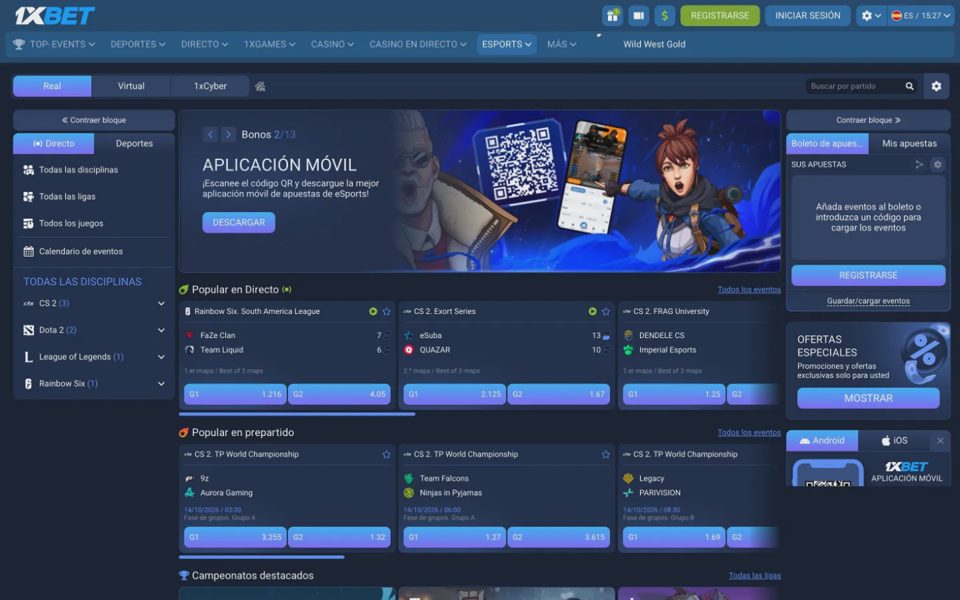960x600 pixels.
Task: Open DEPORTES menu
Action: coord(138,44)
